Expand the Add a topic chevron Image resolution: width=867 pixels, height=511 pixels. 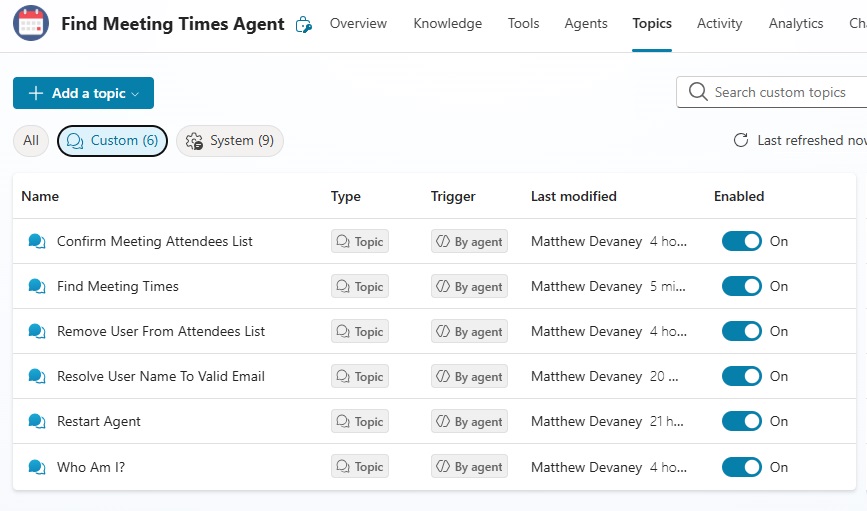[x=135, y=94]
